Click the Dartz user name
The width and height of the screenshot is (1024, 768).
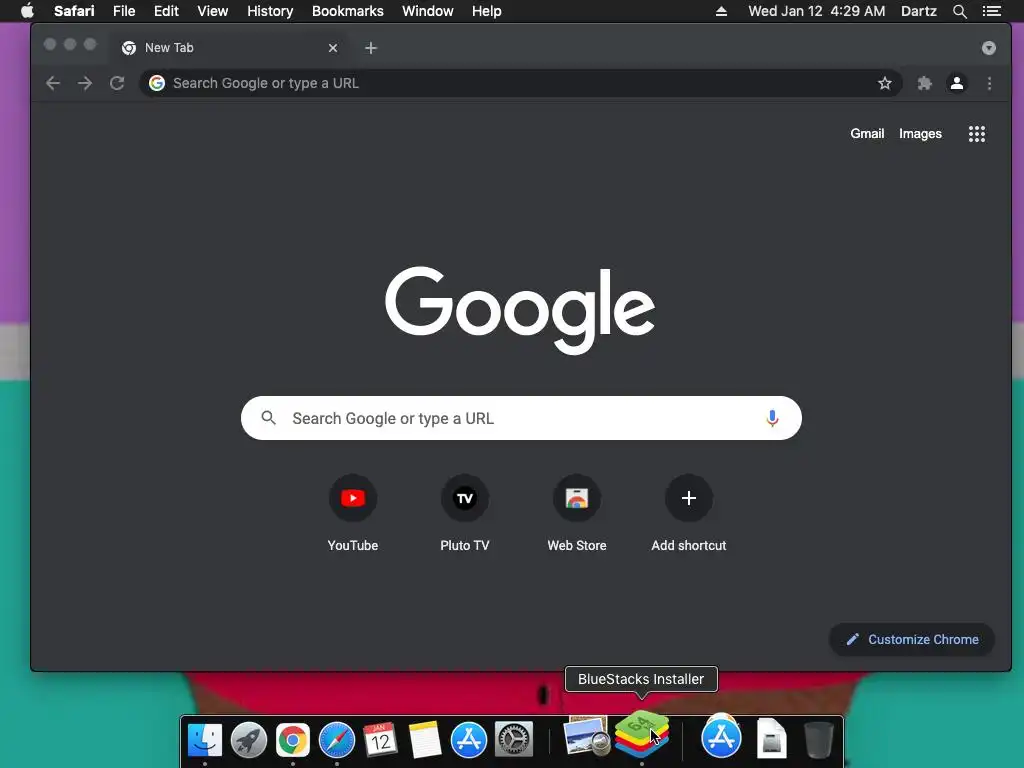pos(918,11)
